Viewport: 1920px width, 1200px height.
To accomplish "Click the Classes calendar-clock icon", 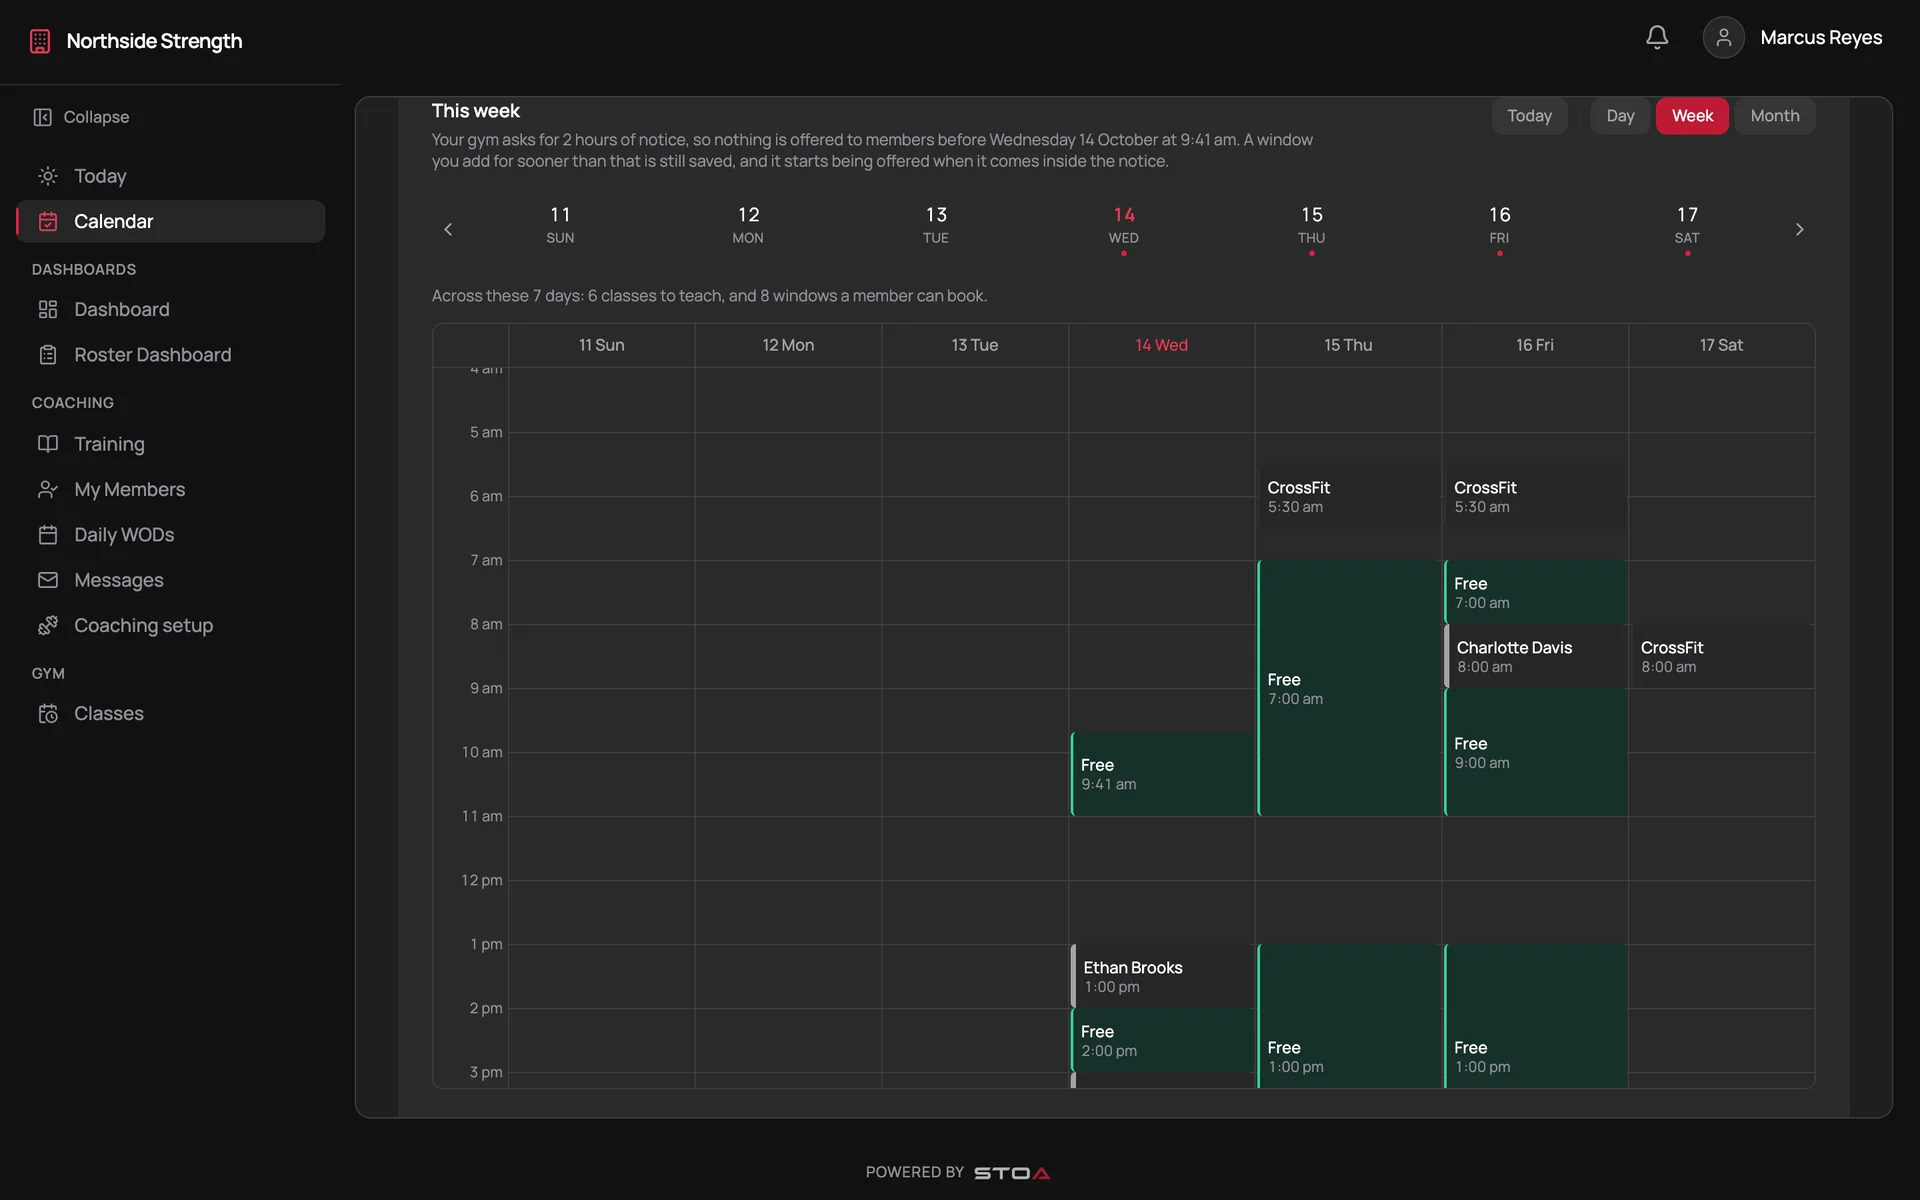I will 48,713.
